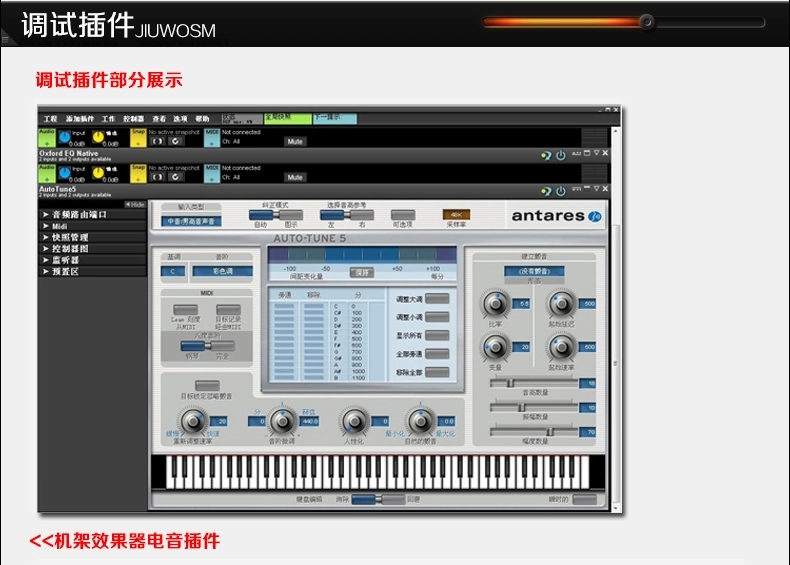Click the snapshot reload icon above Oxford EQ Native
Image resolution: width=790 pixels, height=565 pixels.
pyautogui.click(x=175, y=141)
